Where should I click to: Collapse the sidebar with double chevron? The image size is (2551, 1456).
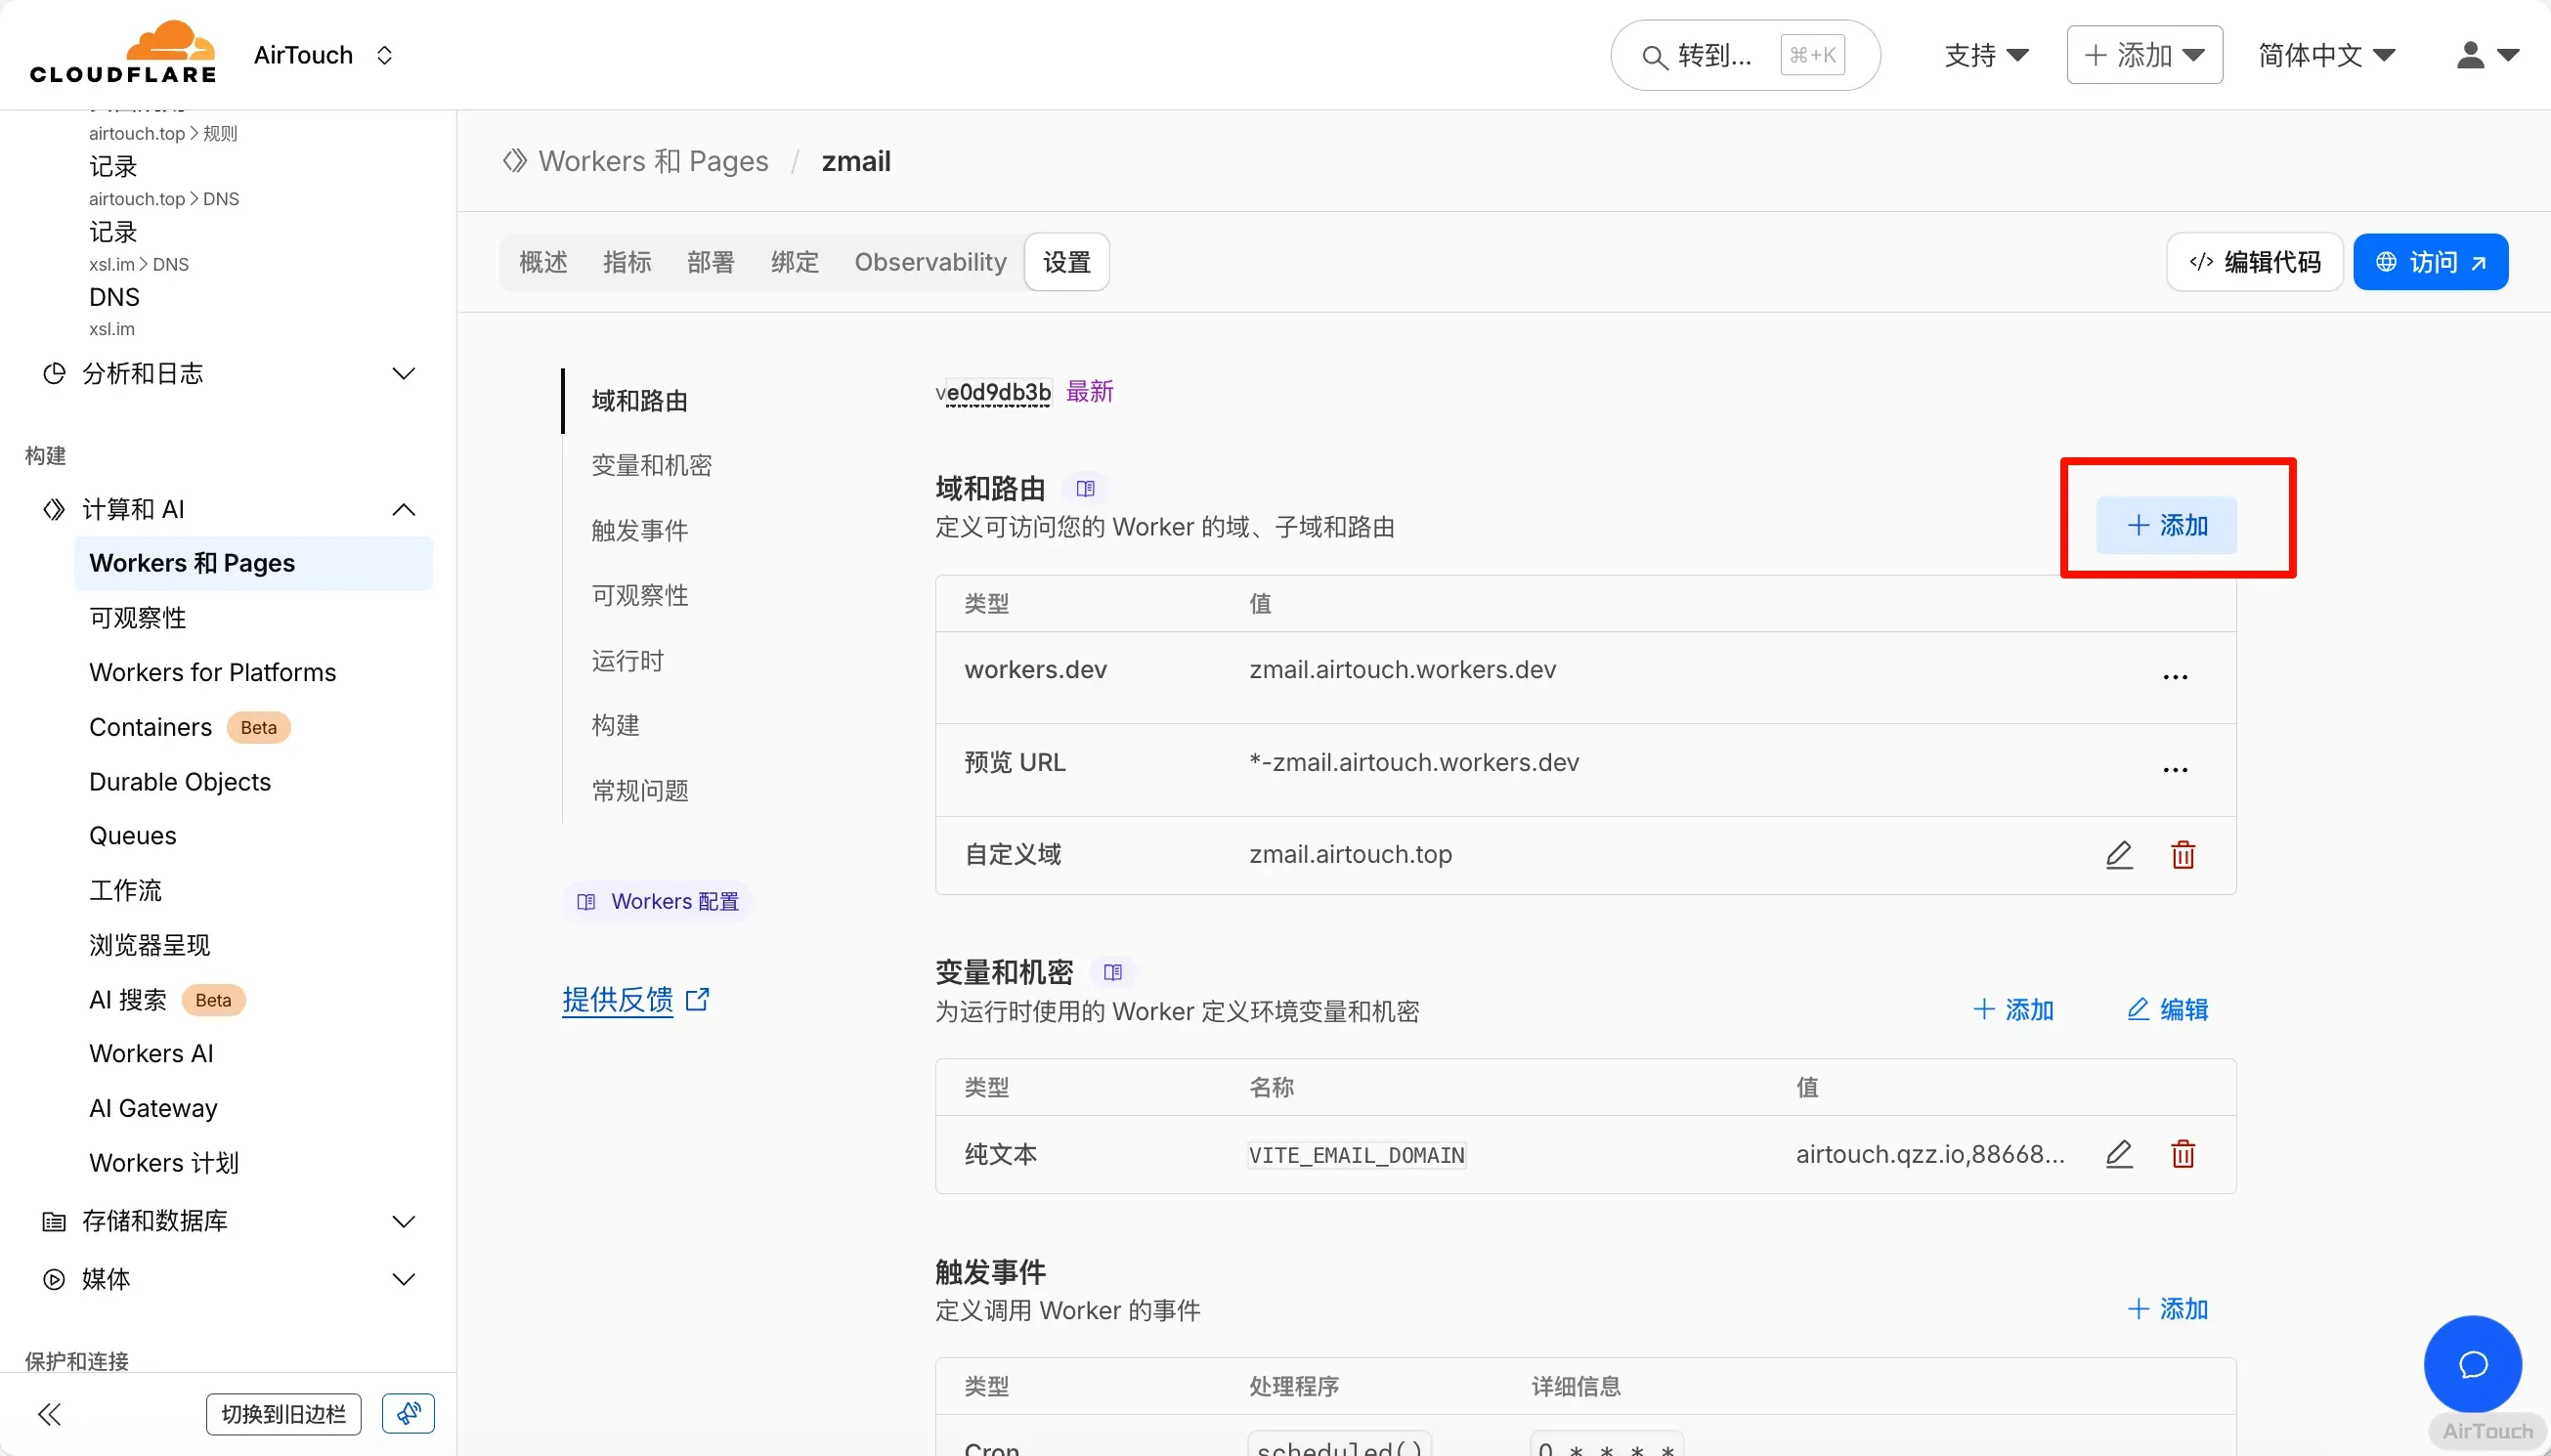click(x=49, y=1414)
